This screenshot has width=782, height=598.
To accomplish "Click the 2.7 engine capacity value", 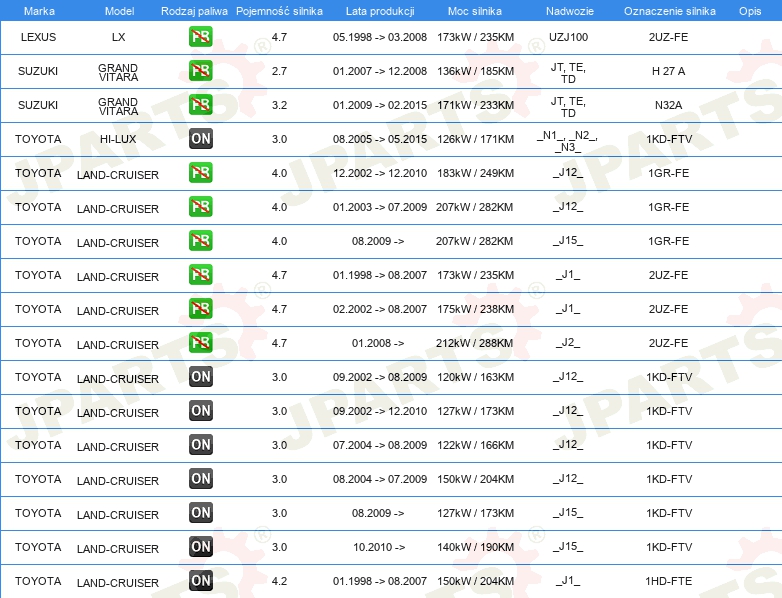I will [x=279, y=71].
